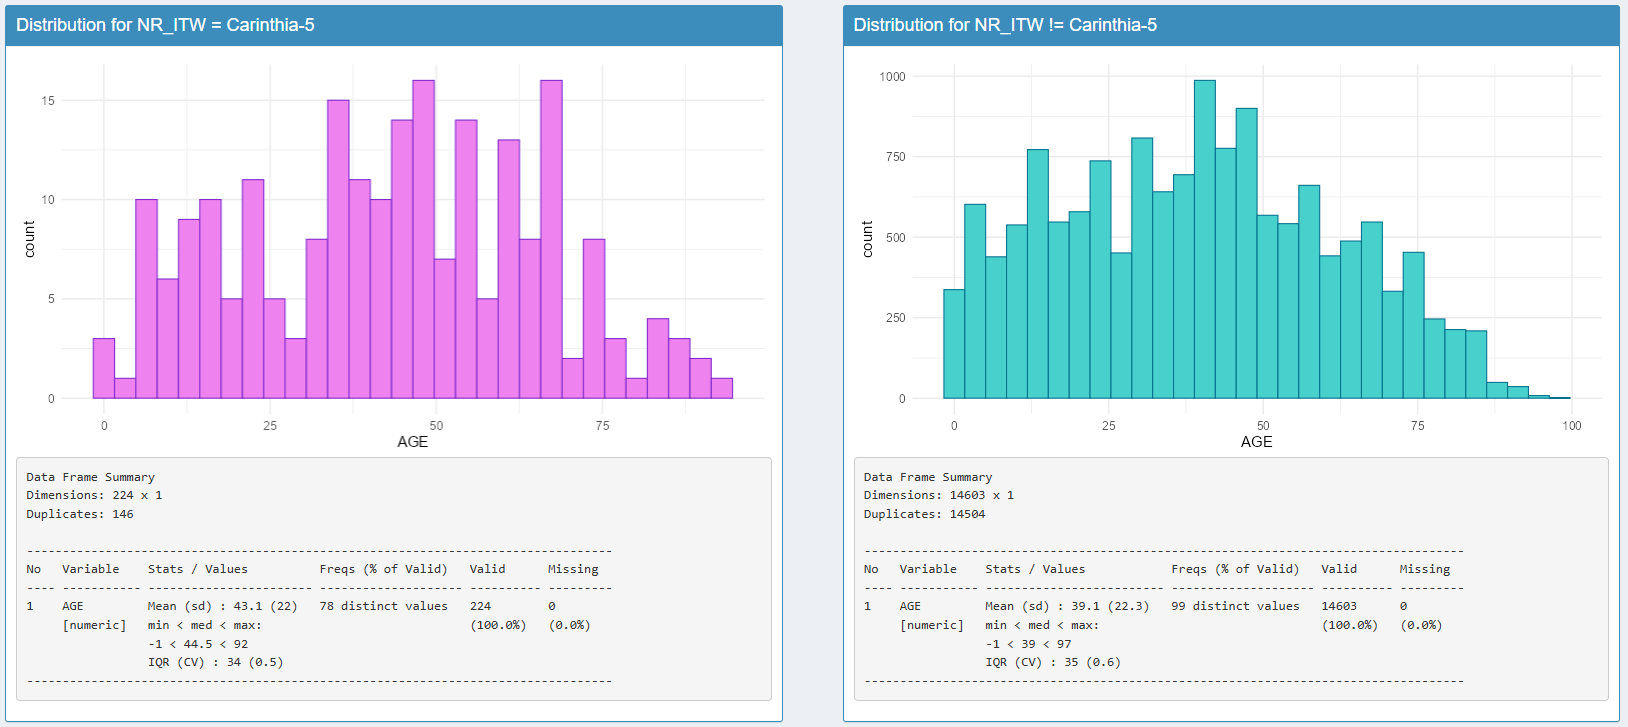Click 'Duplicates: 146' in left summary
This screenshot has width=1628, height=727.
click(x=80, y=514)
